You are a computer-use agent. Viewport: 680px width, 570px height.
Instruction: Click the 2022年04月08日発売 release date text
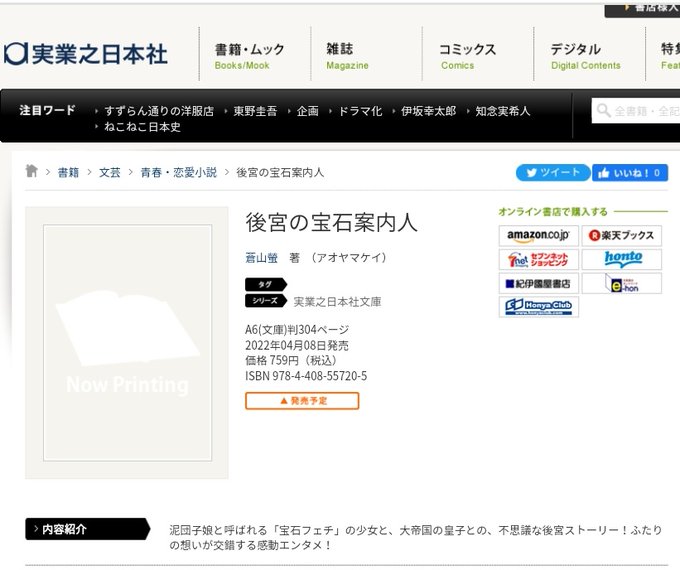[297, 345]
